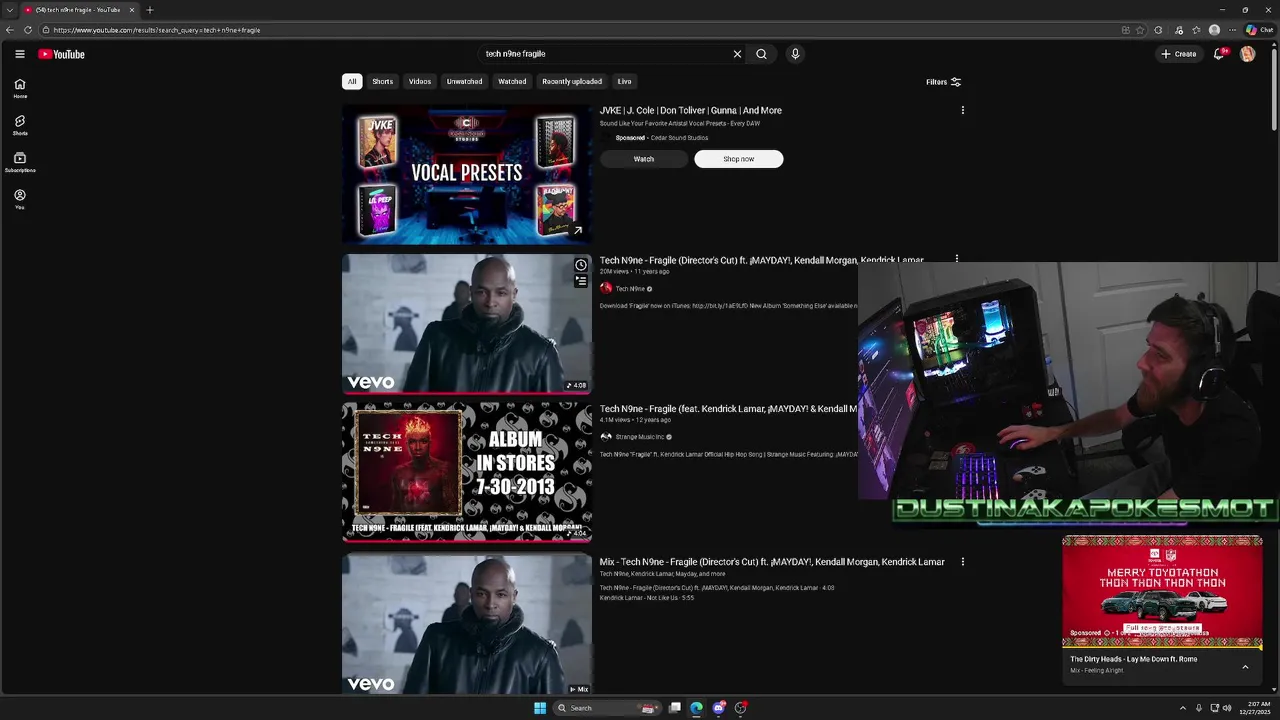Click the Merry Toyotathon miniplayer video
Screen dimensions: 1280x720
1162,592
